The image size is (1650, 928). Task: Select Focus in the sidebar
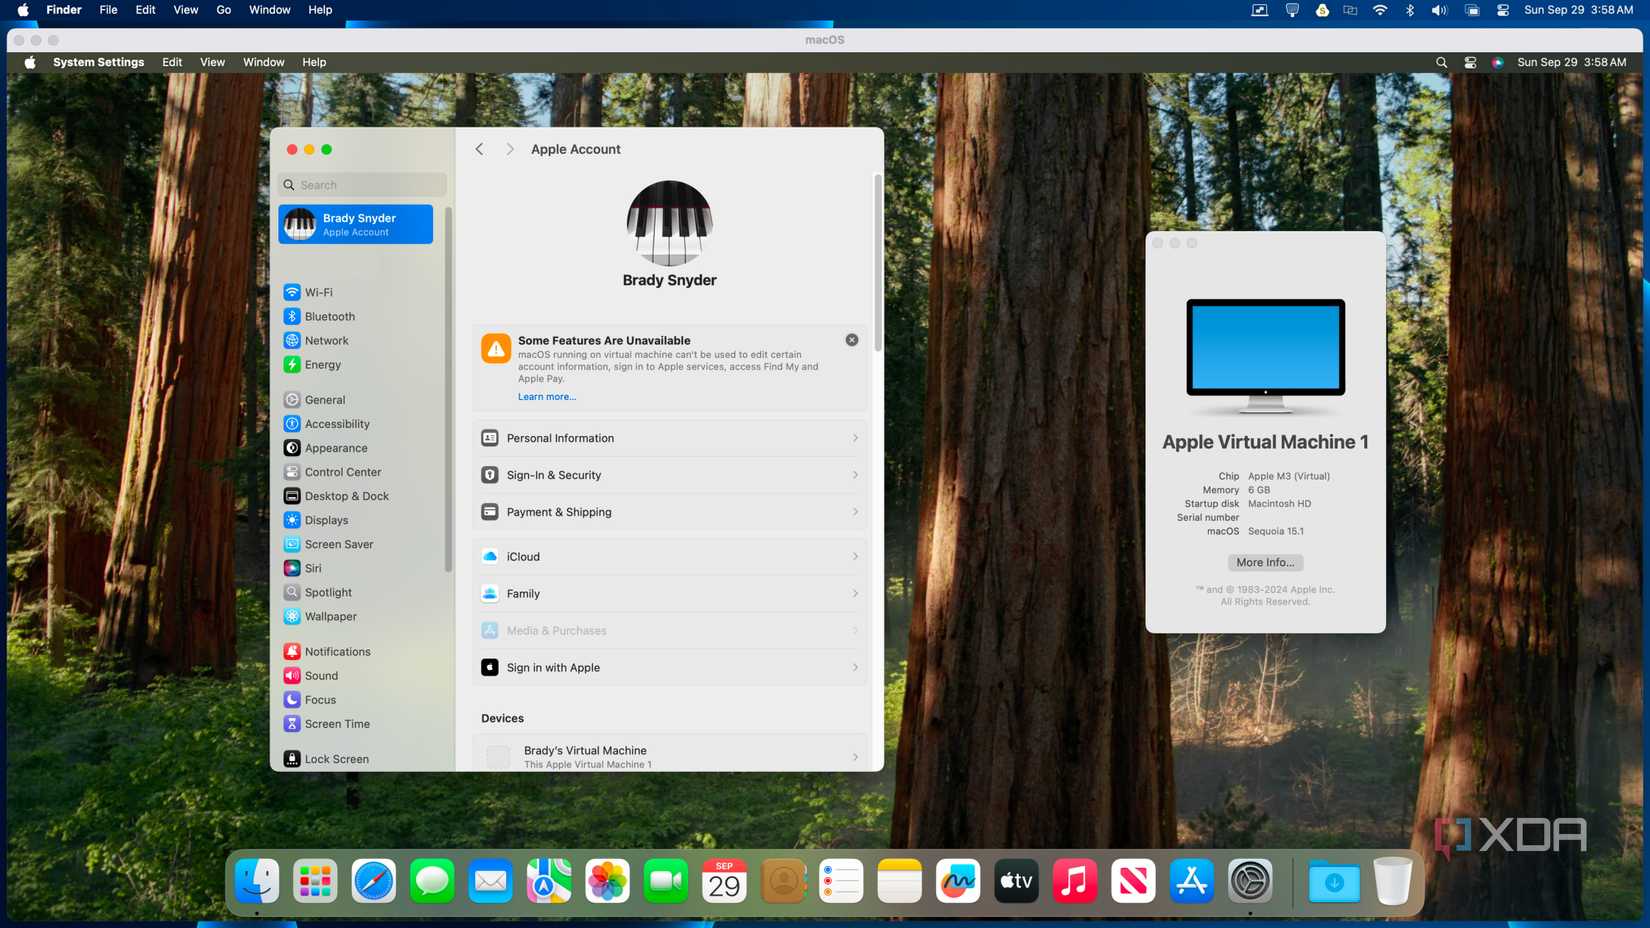click(310, 700)
